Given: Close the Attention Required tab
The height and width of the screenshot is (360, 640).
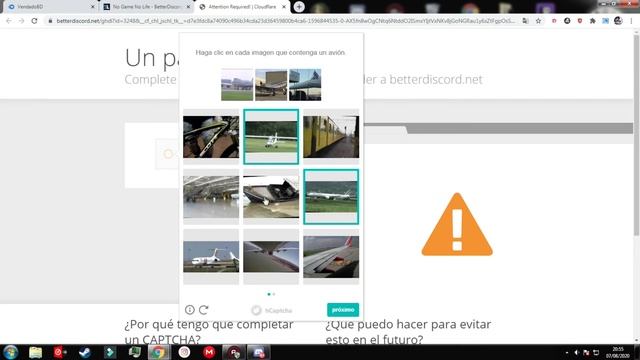Looking at the screenshot, I should point(284,7).
